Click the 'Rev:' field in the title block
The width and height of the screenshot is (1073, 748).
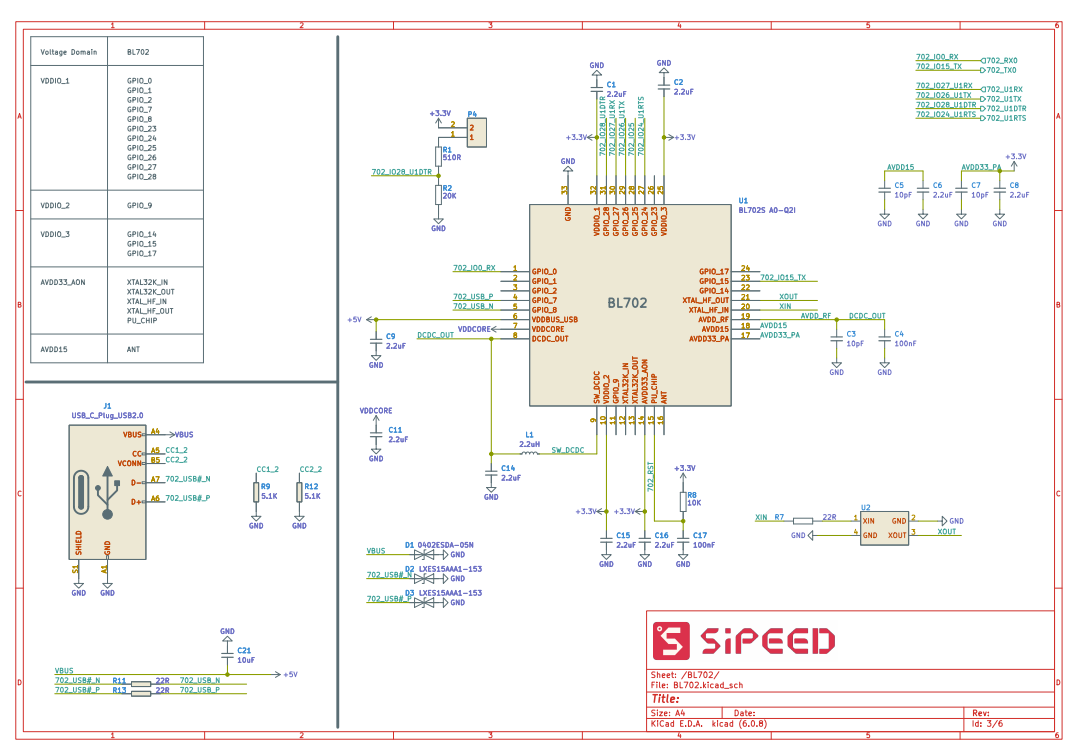981,713
